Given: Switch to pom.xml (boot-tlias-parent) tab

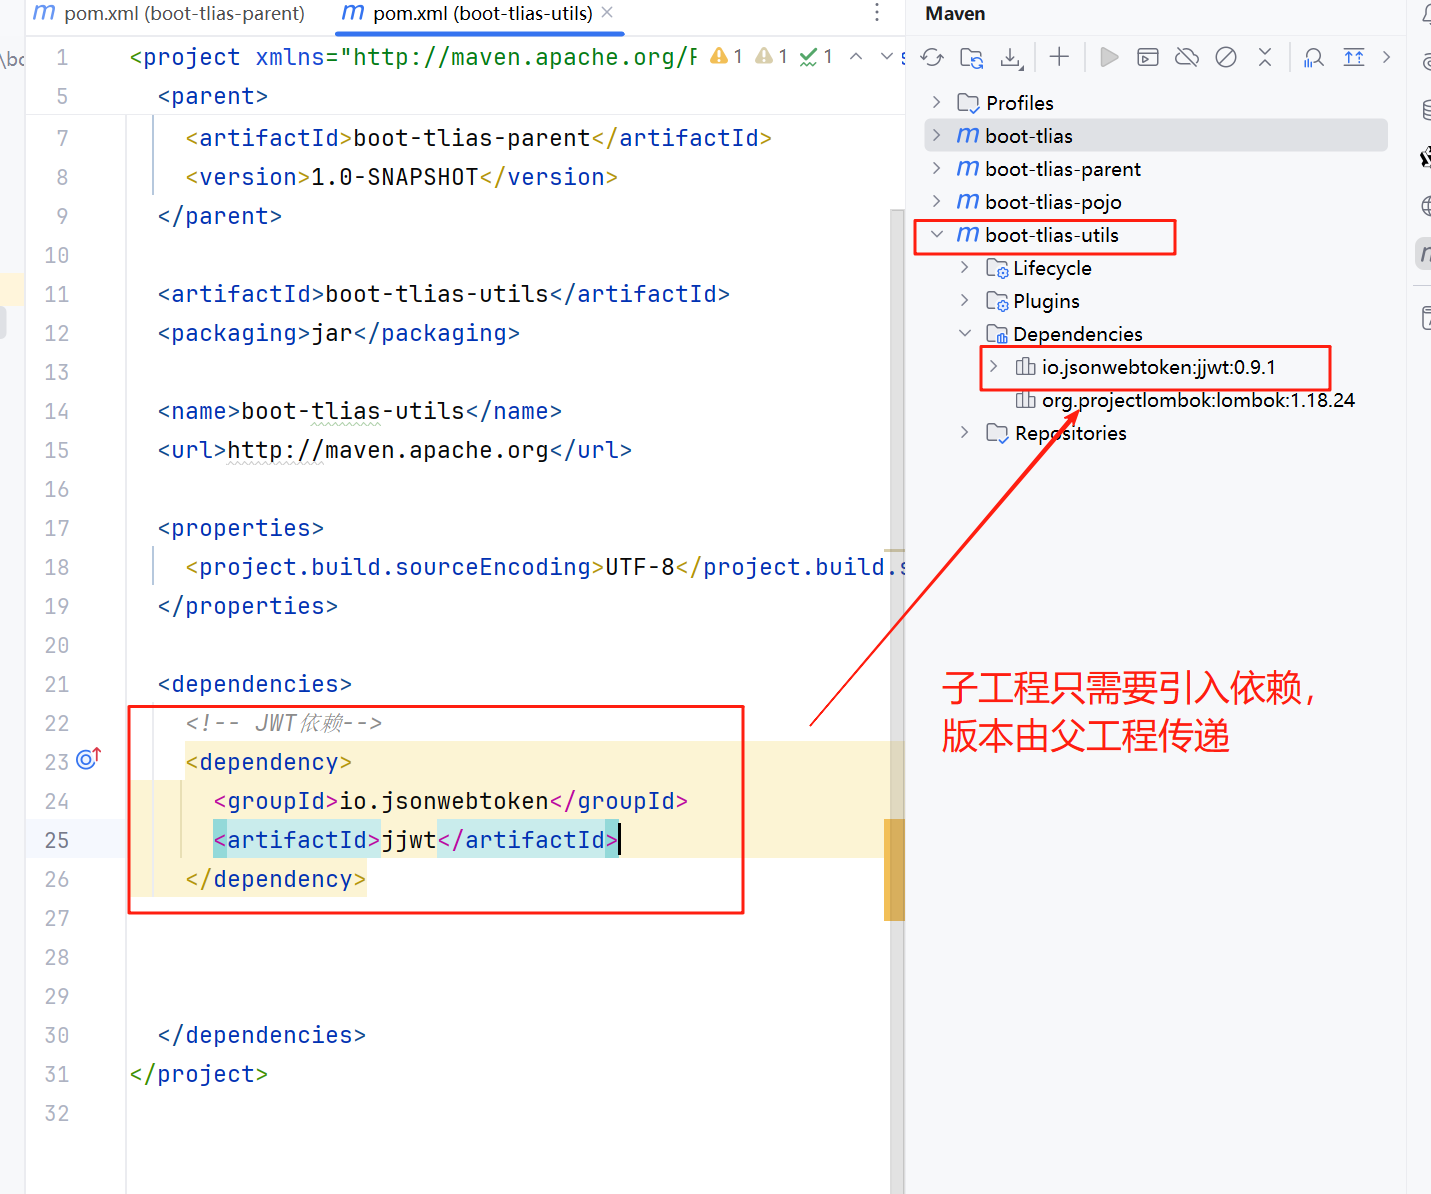Looking at the screenshot, I should pyautogui.click(x=169, y=13).
